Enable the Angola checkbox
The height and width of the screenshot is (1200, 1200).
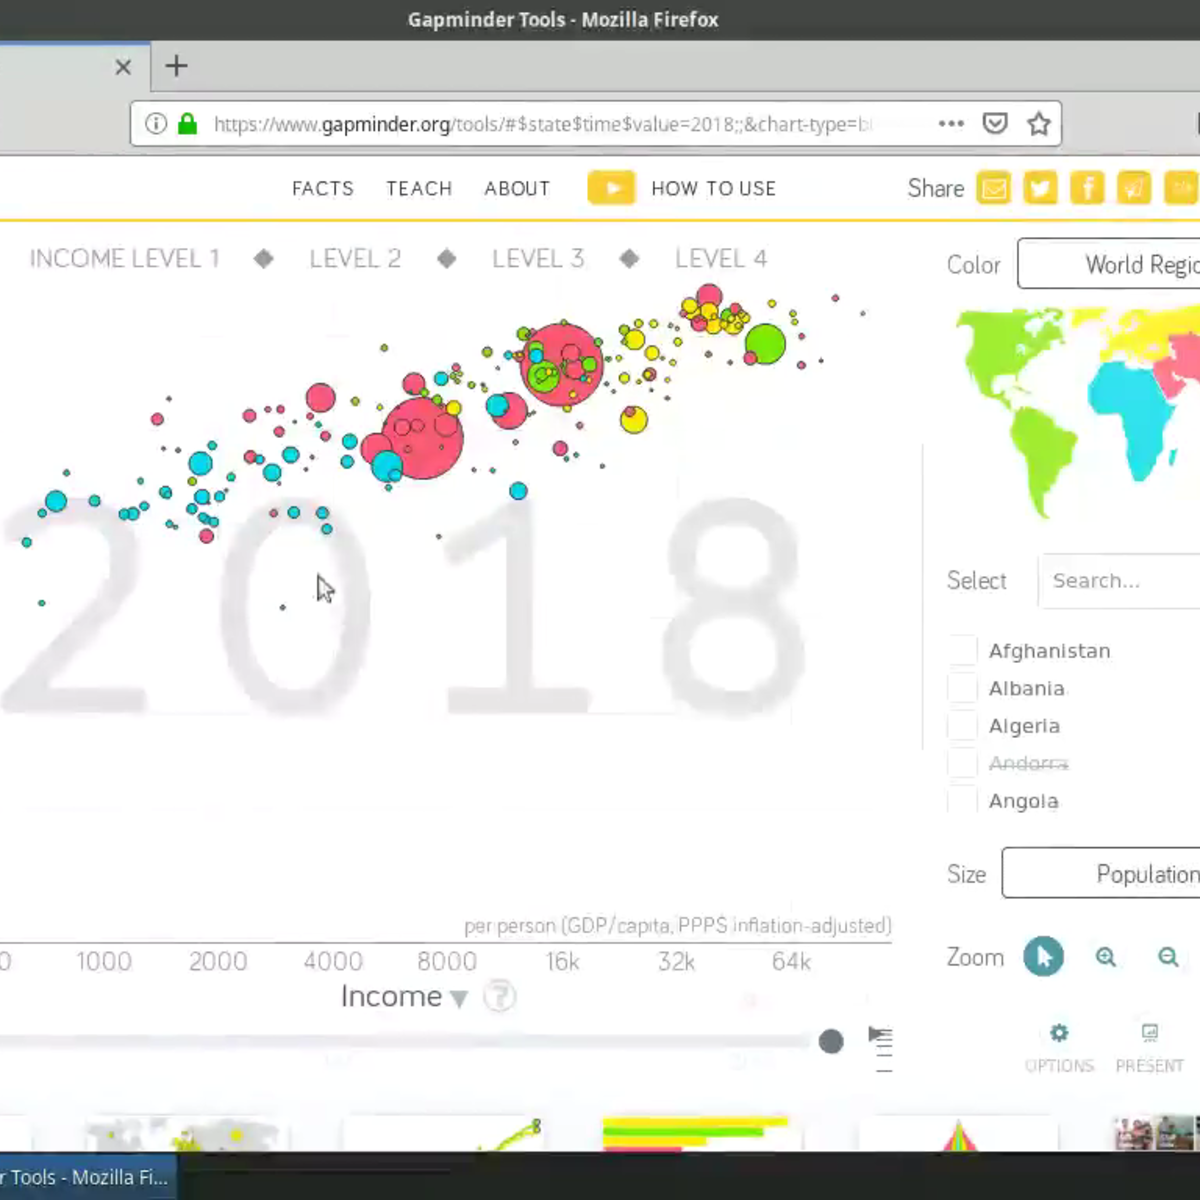[960, 799]
